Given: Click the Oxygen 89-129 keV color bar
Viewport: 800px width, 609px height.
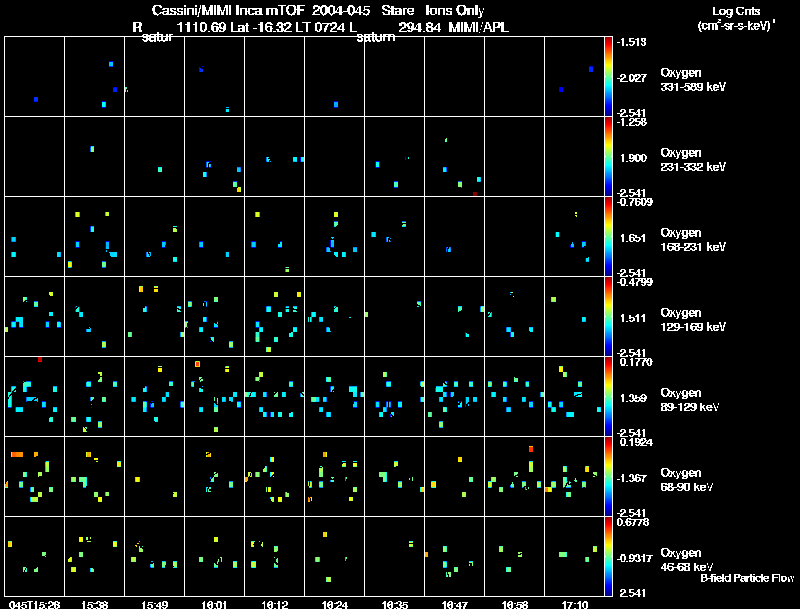Looking at the screenshot, I should [x=608, y=397].
